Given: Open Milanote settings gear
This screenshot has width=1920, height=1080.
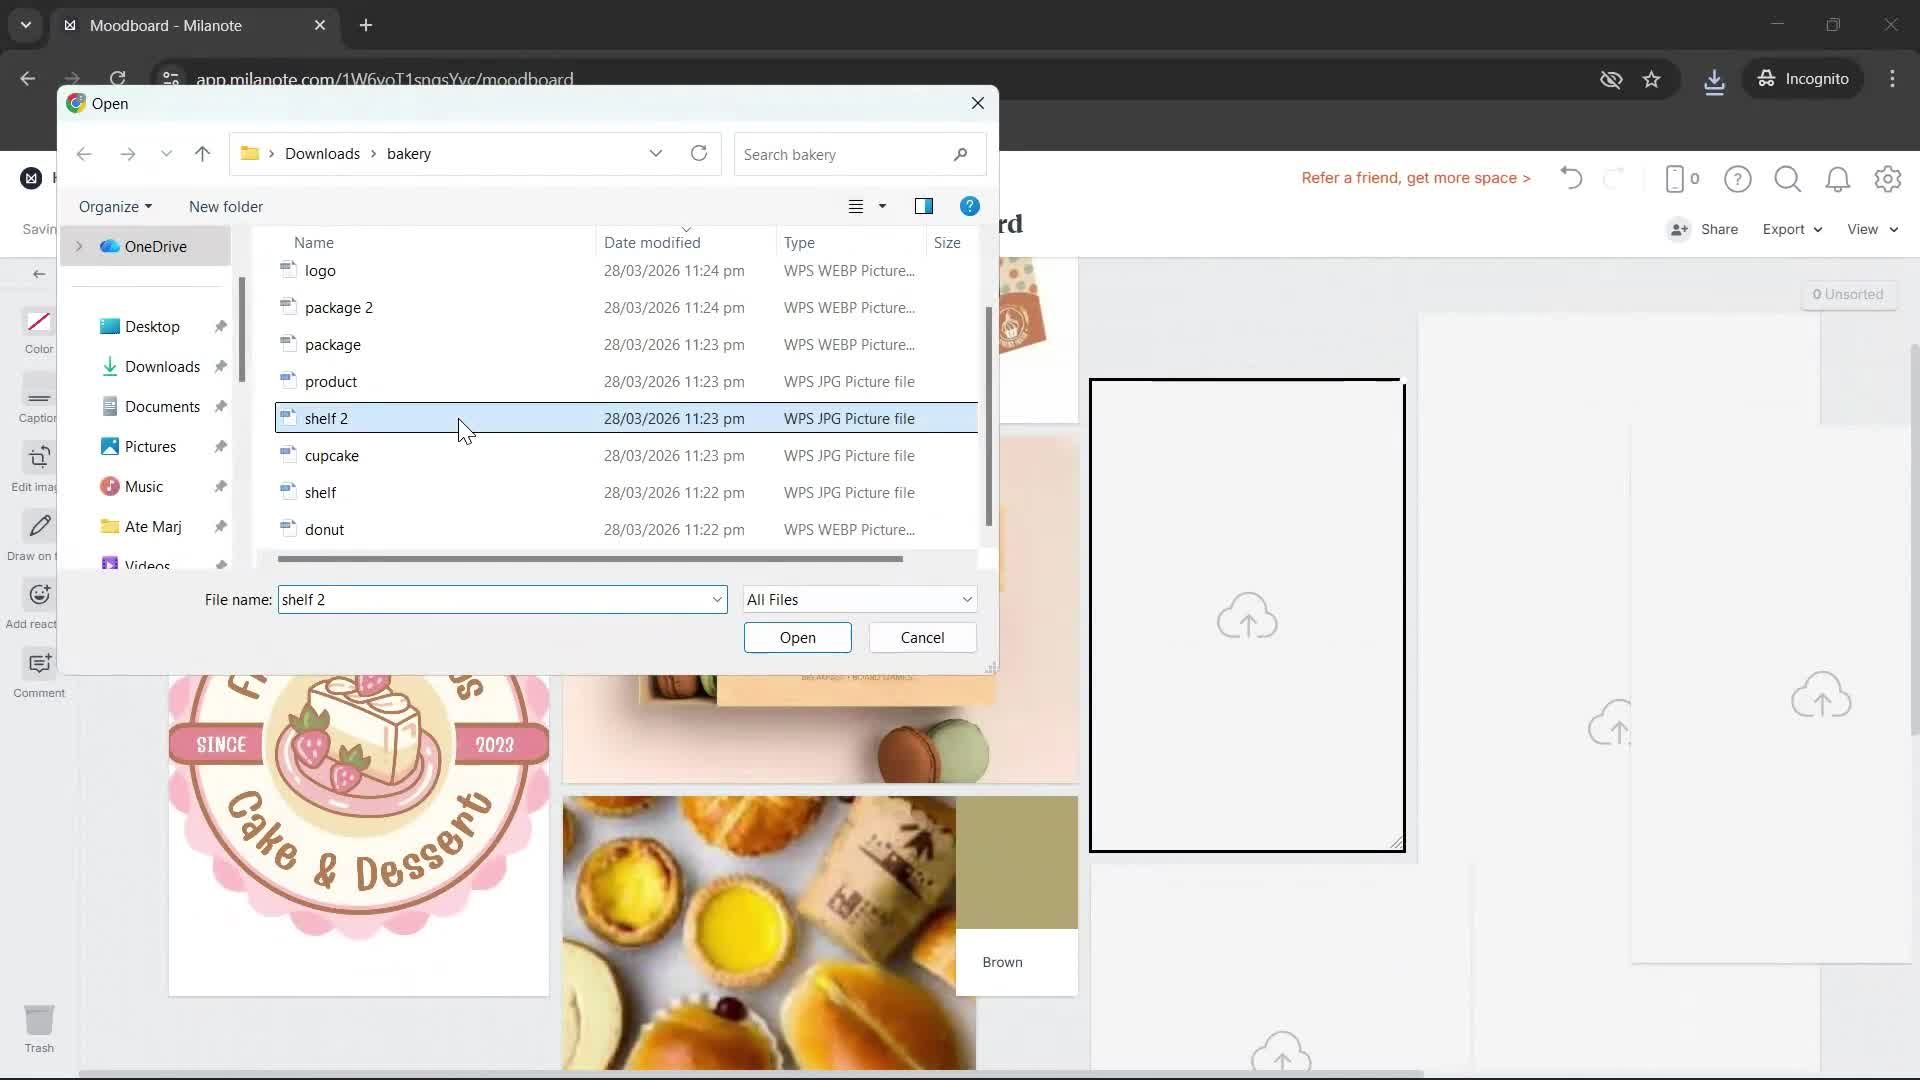Looking at the screenshot, I should pos(1888,179).
